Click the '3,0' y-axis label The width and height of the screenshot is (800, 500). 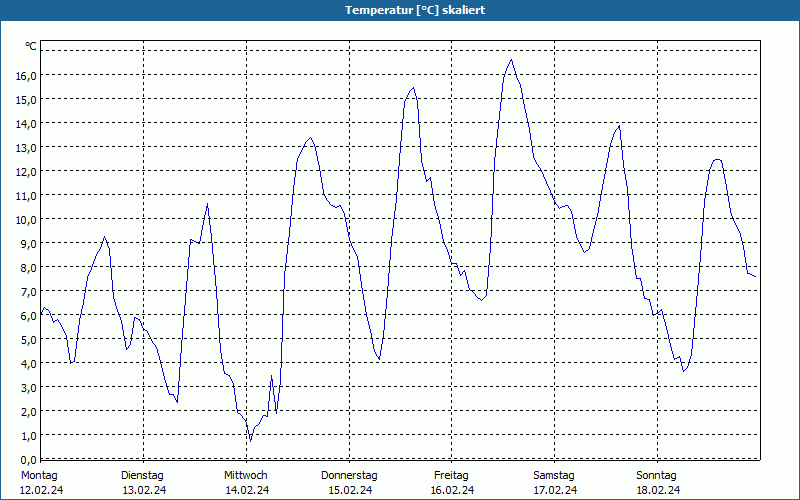[28, 387]
